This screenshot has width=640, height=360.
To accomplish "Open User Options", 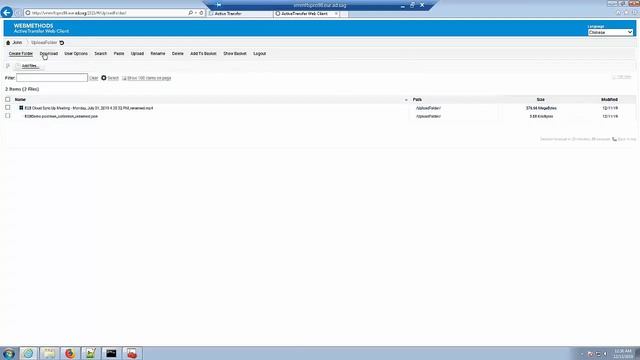I will tap(76, 53).
